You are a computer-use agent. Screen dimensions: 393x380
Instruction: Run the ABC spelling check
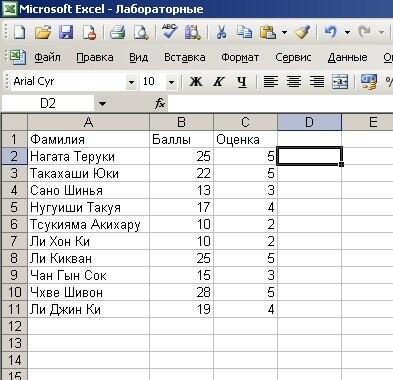pos(169,32)
